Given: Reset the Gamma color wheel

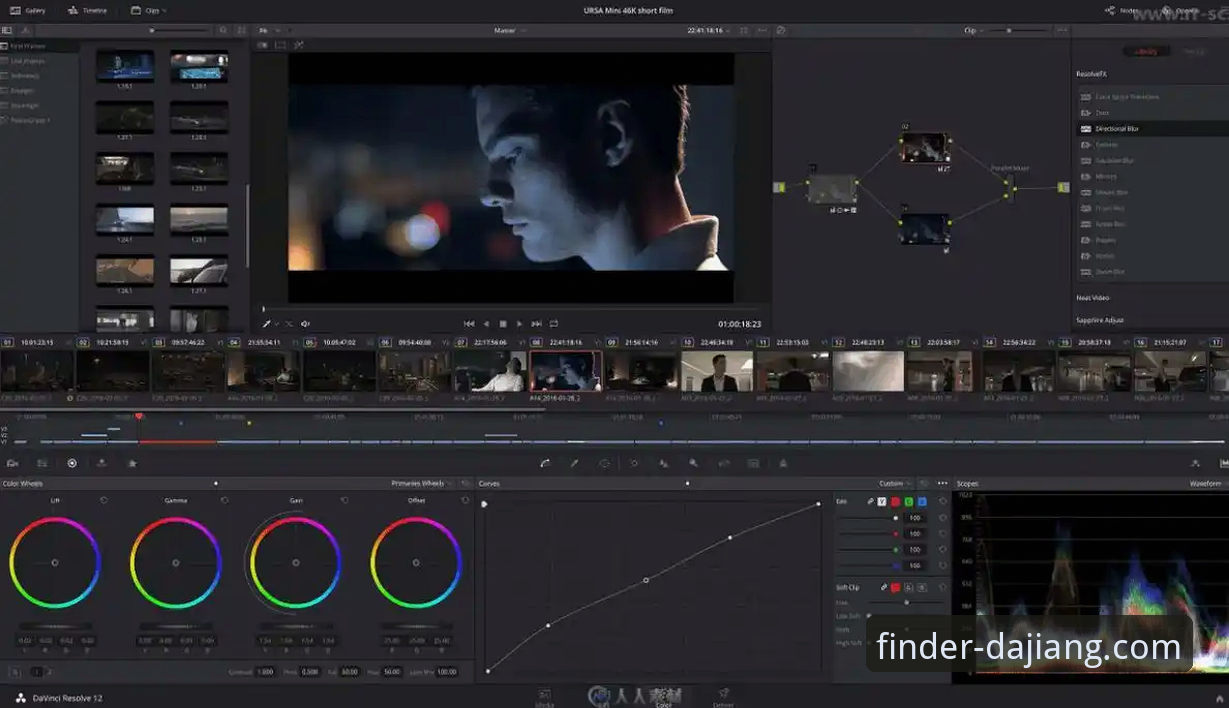Looking at the screenshot, I should [224, 499].
